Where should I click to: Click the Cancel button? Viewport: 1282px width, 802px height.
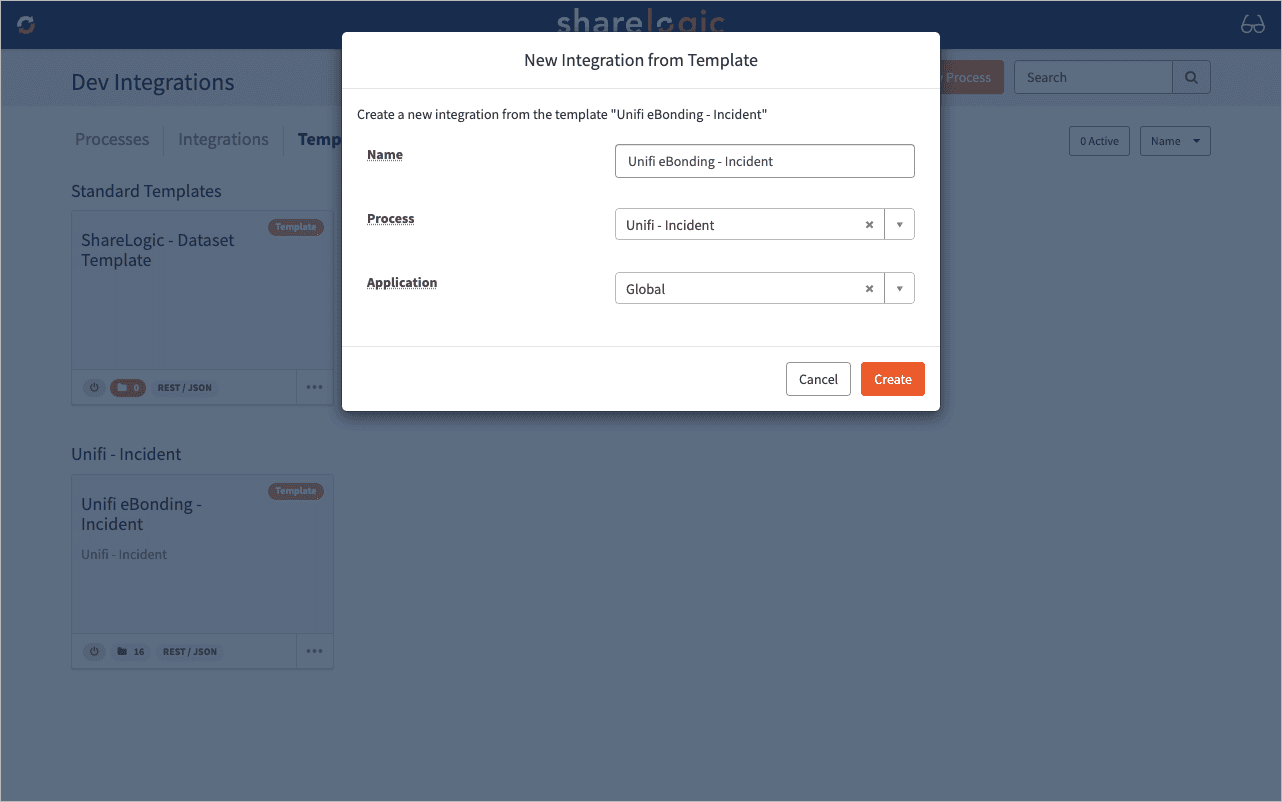click(818, 379)
